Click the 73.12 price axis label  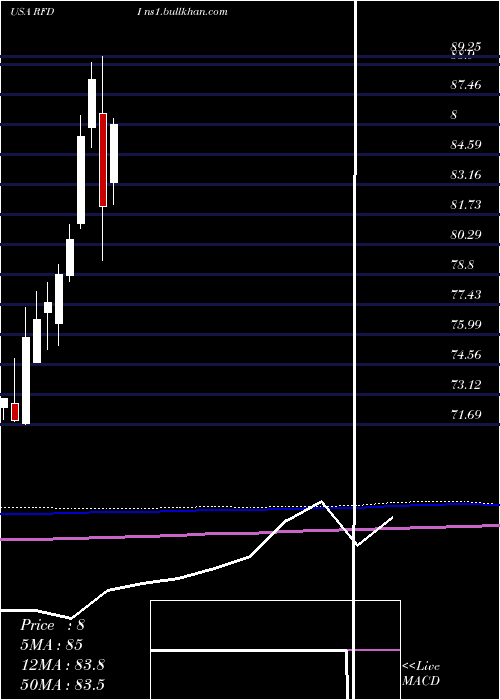pos(466,385)
